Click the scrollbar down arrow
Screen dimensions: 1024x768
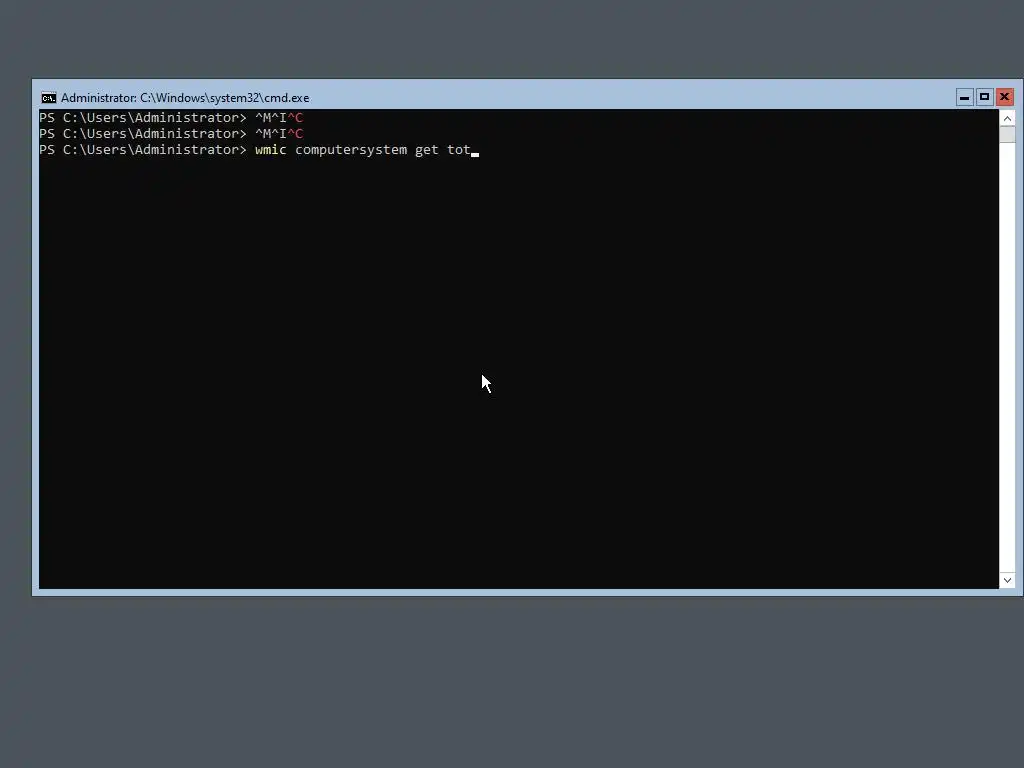(1007, 580)
